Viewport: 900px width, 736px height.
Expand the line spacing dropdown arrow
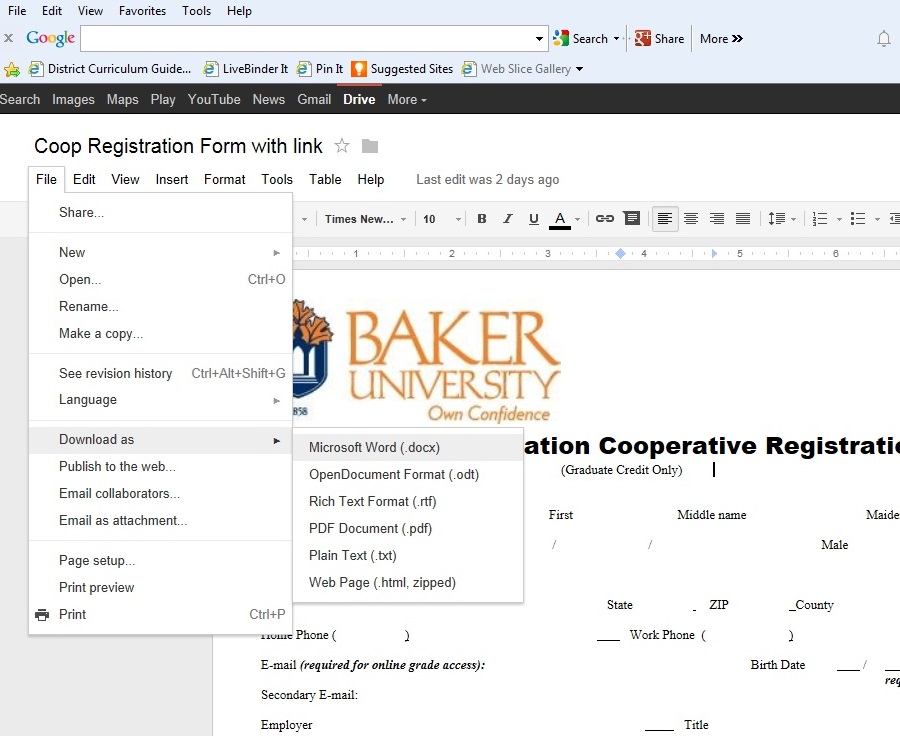coord(793,219)
